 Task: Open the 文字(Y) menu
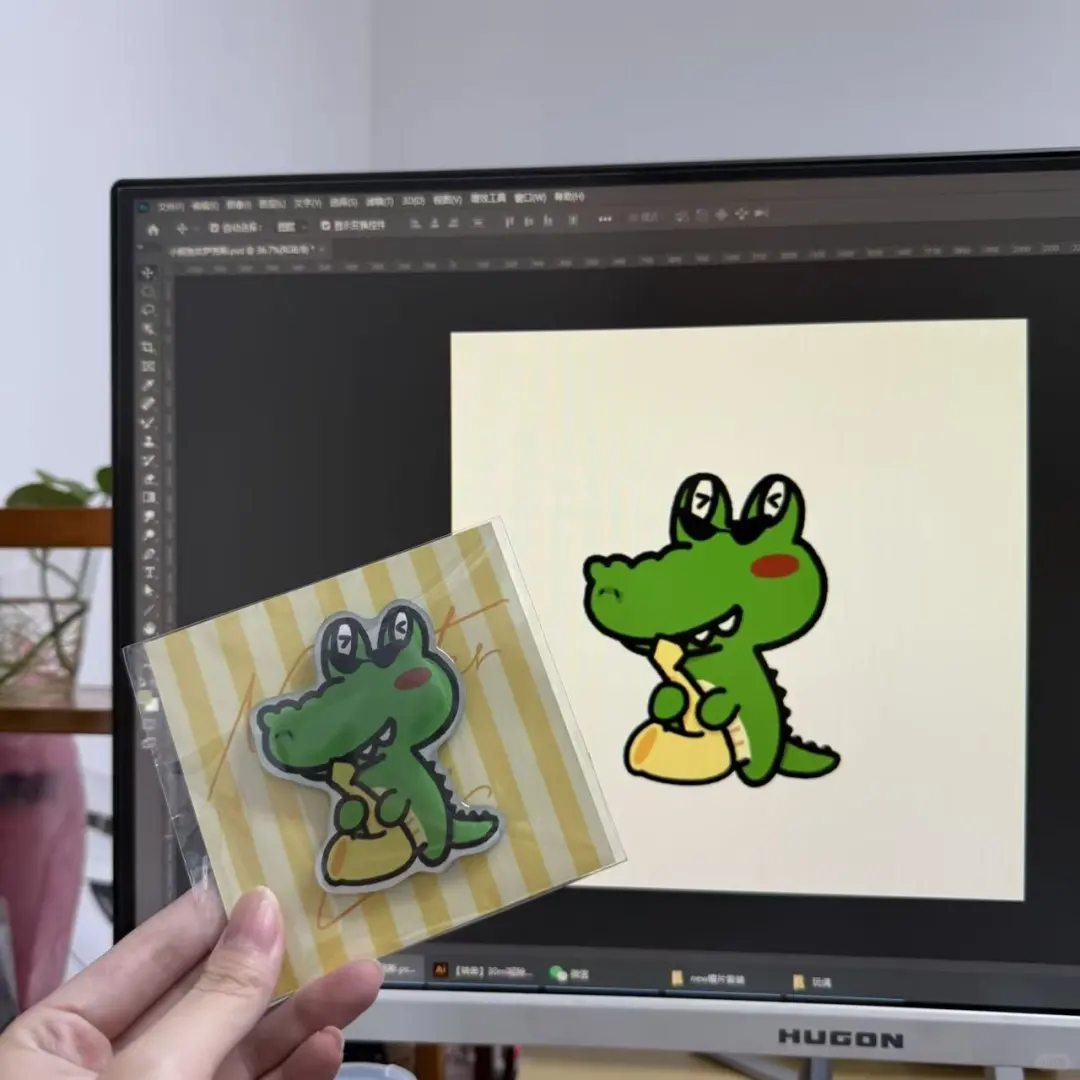pyautogui.click(x=307, y=204)
